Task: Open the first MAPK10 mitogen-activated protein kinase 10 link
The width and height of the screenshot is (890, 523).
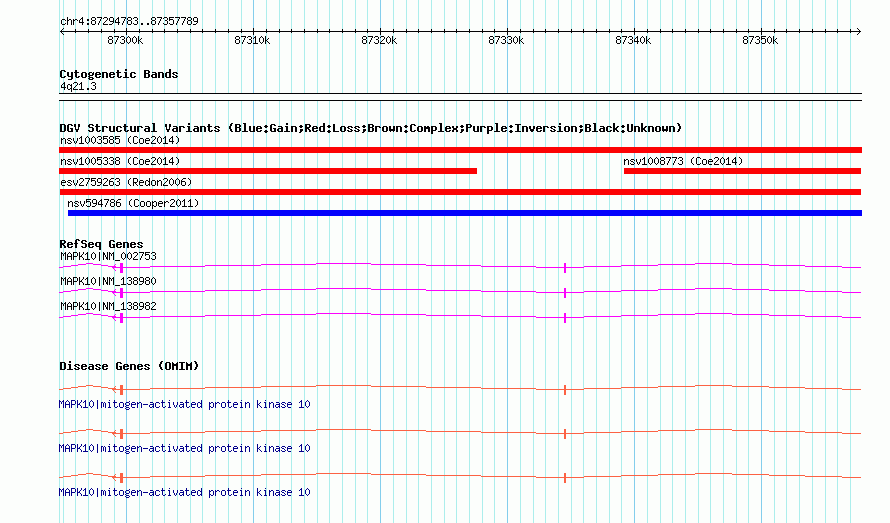Action: pyautogui.click(x=184, y=404)
